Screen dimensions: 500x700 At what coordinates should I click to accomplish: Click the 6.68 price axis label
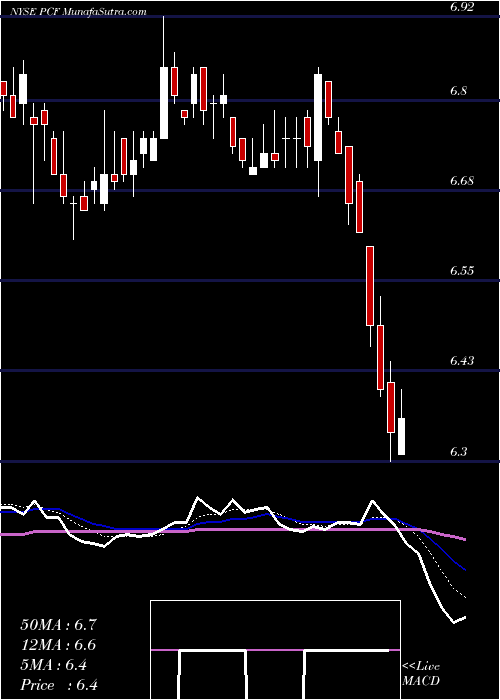[462, 181]
